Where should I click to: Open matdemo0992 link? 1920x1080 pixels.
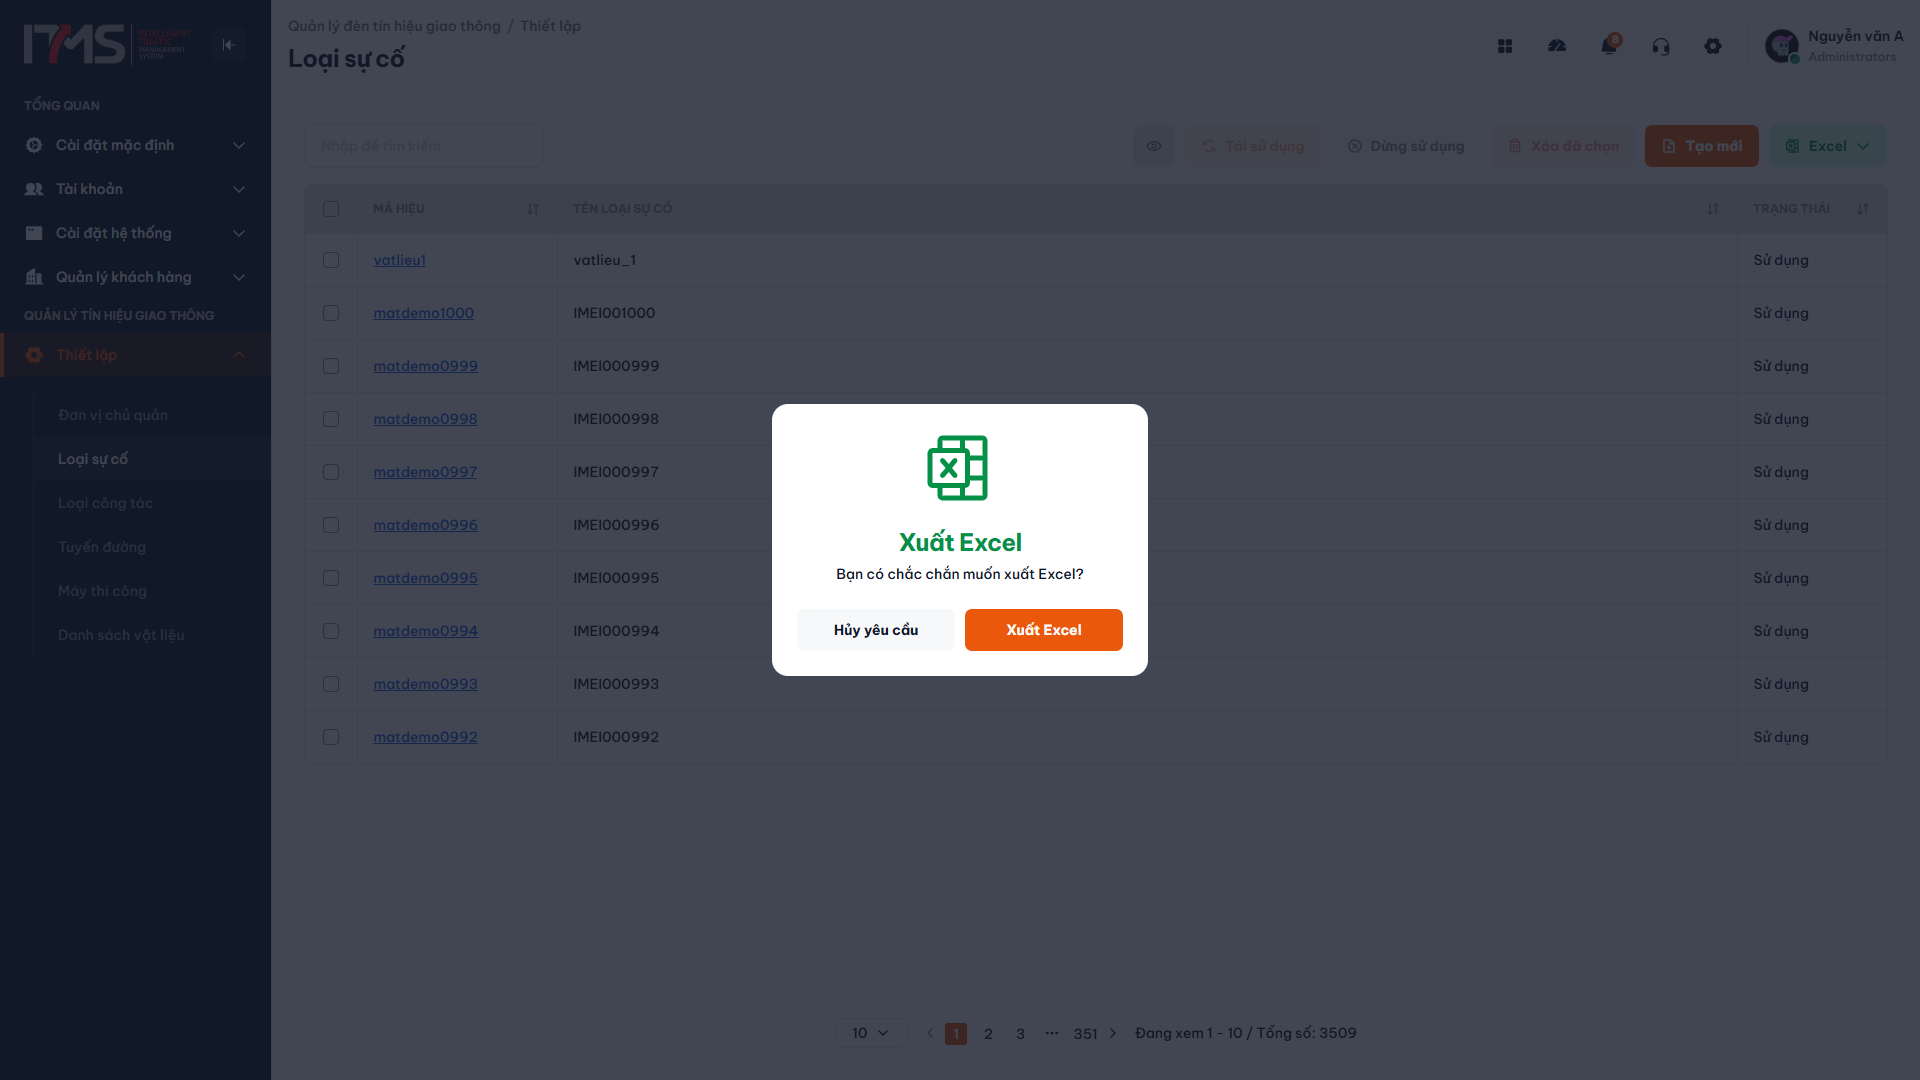pos(425,737)
